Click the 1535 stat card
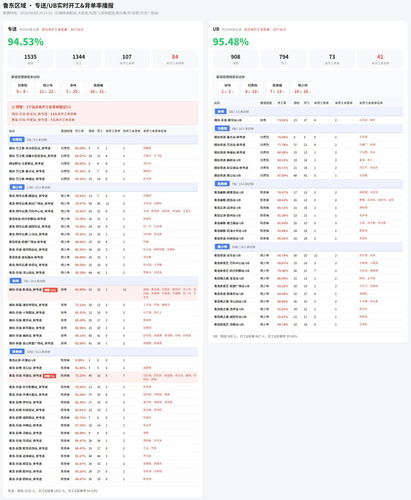The image size is (411, 500). coord(30,59)
